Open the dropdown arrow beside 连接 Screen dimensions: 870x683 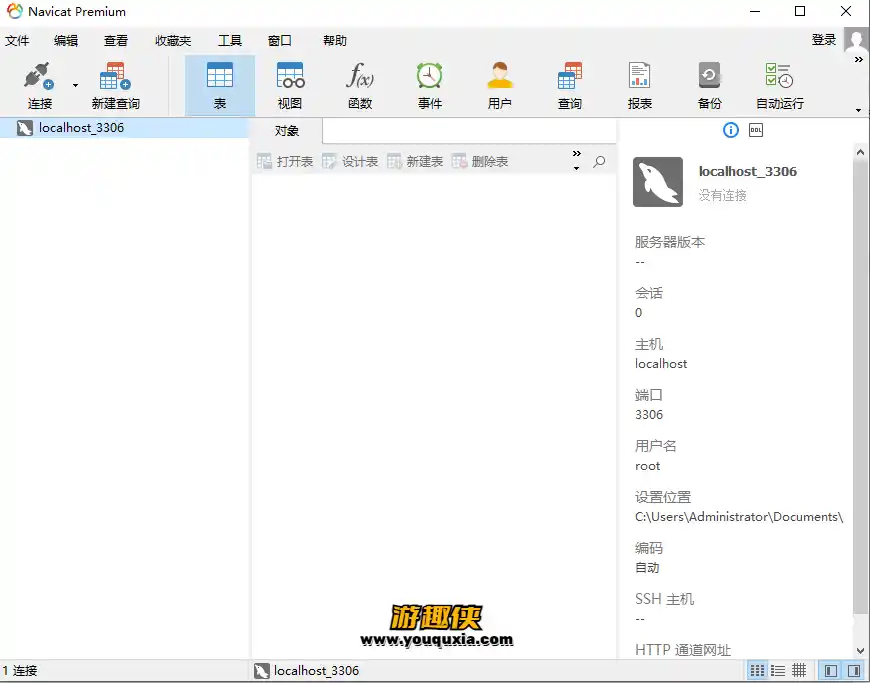click(75, 85)
